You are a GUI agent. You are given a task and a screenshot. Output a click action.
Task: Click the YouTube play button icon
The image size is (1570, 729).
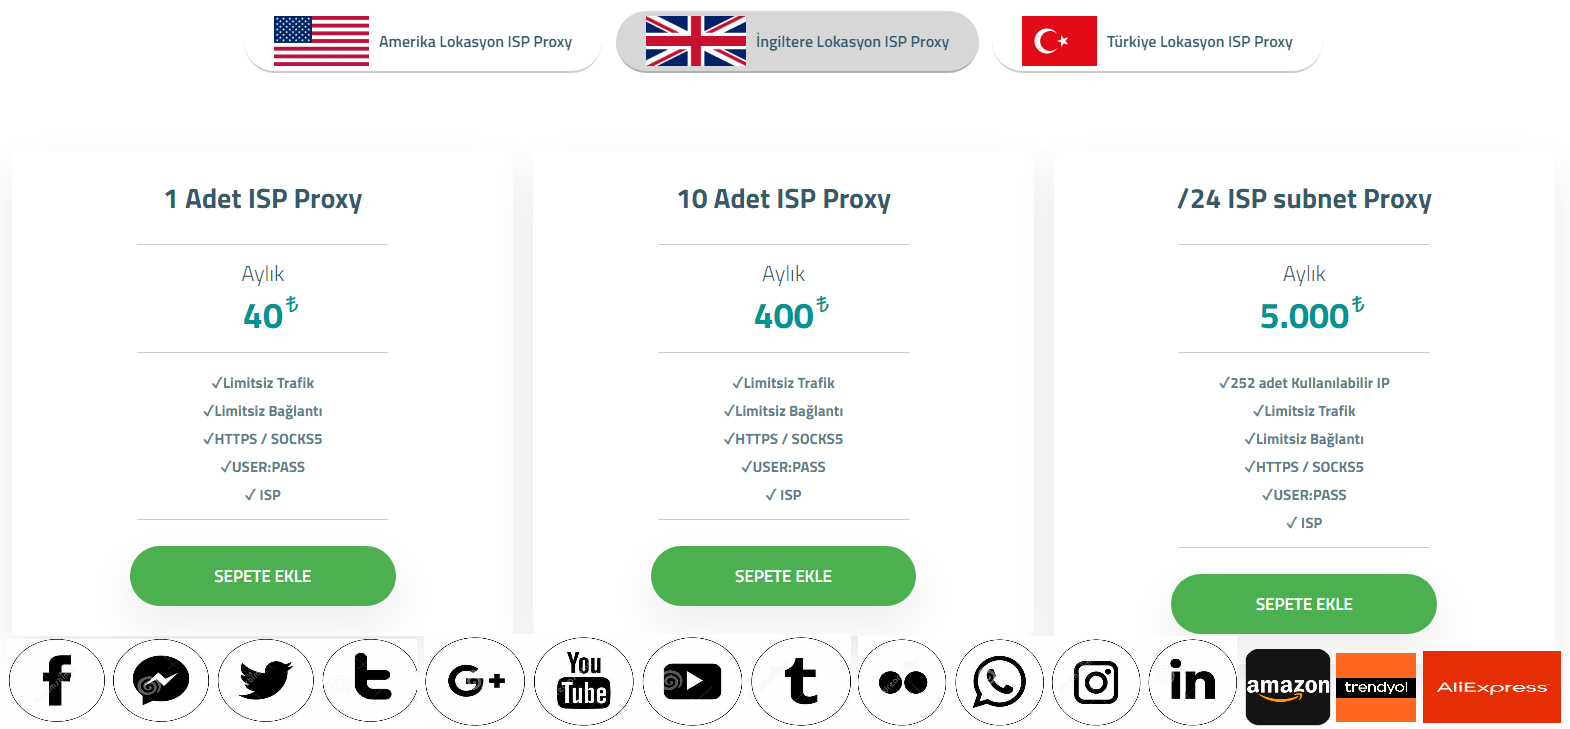click(692, 681)
